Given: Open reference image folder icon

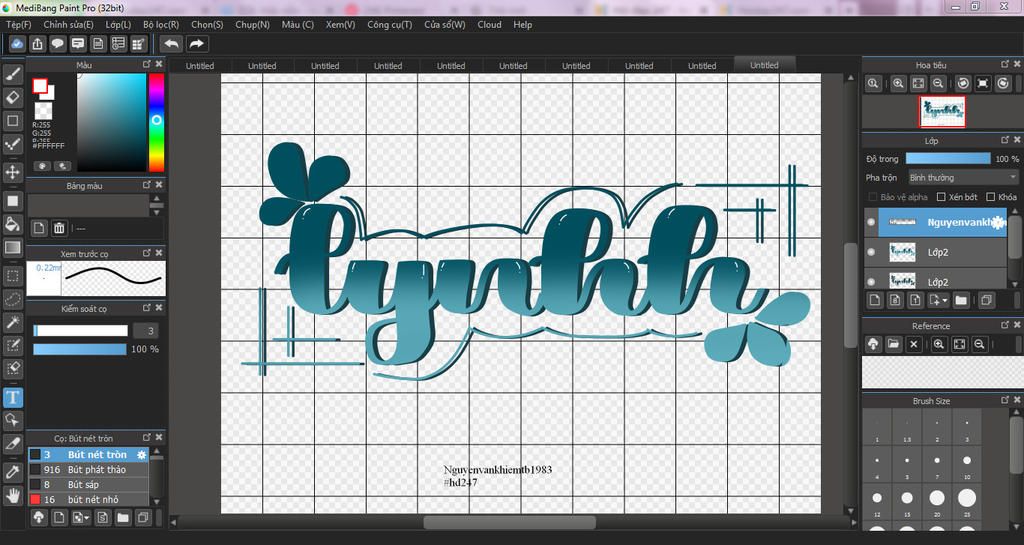Looking at the screenshot, I should pos(893,344).
